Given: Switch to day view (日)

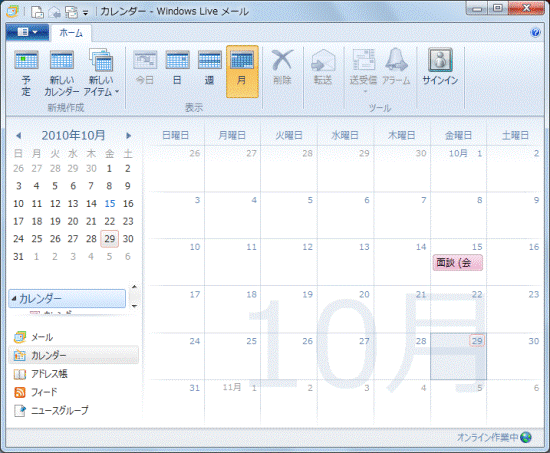Looking at the screenshot, I should click(x=177, y=68).
